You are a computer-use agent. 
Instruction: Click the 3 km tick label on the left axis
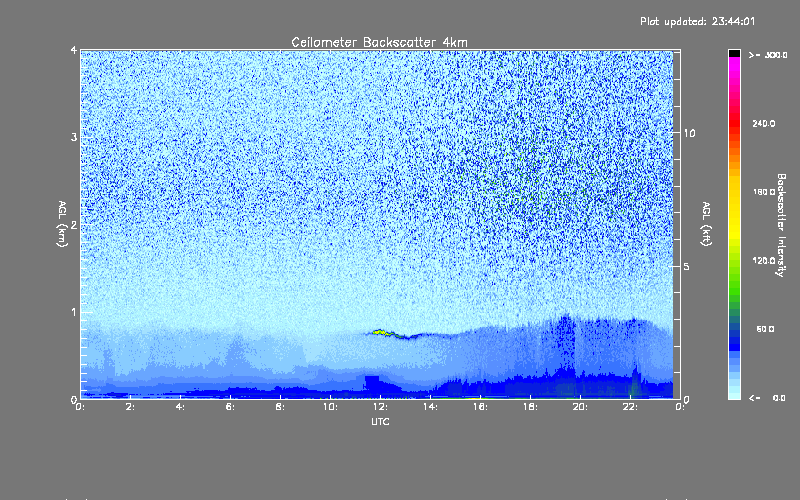pos(74,137)
